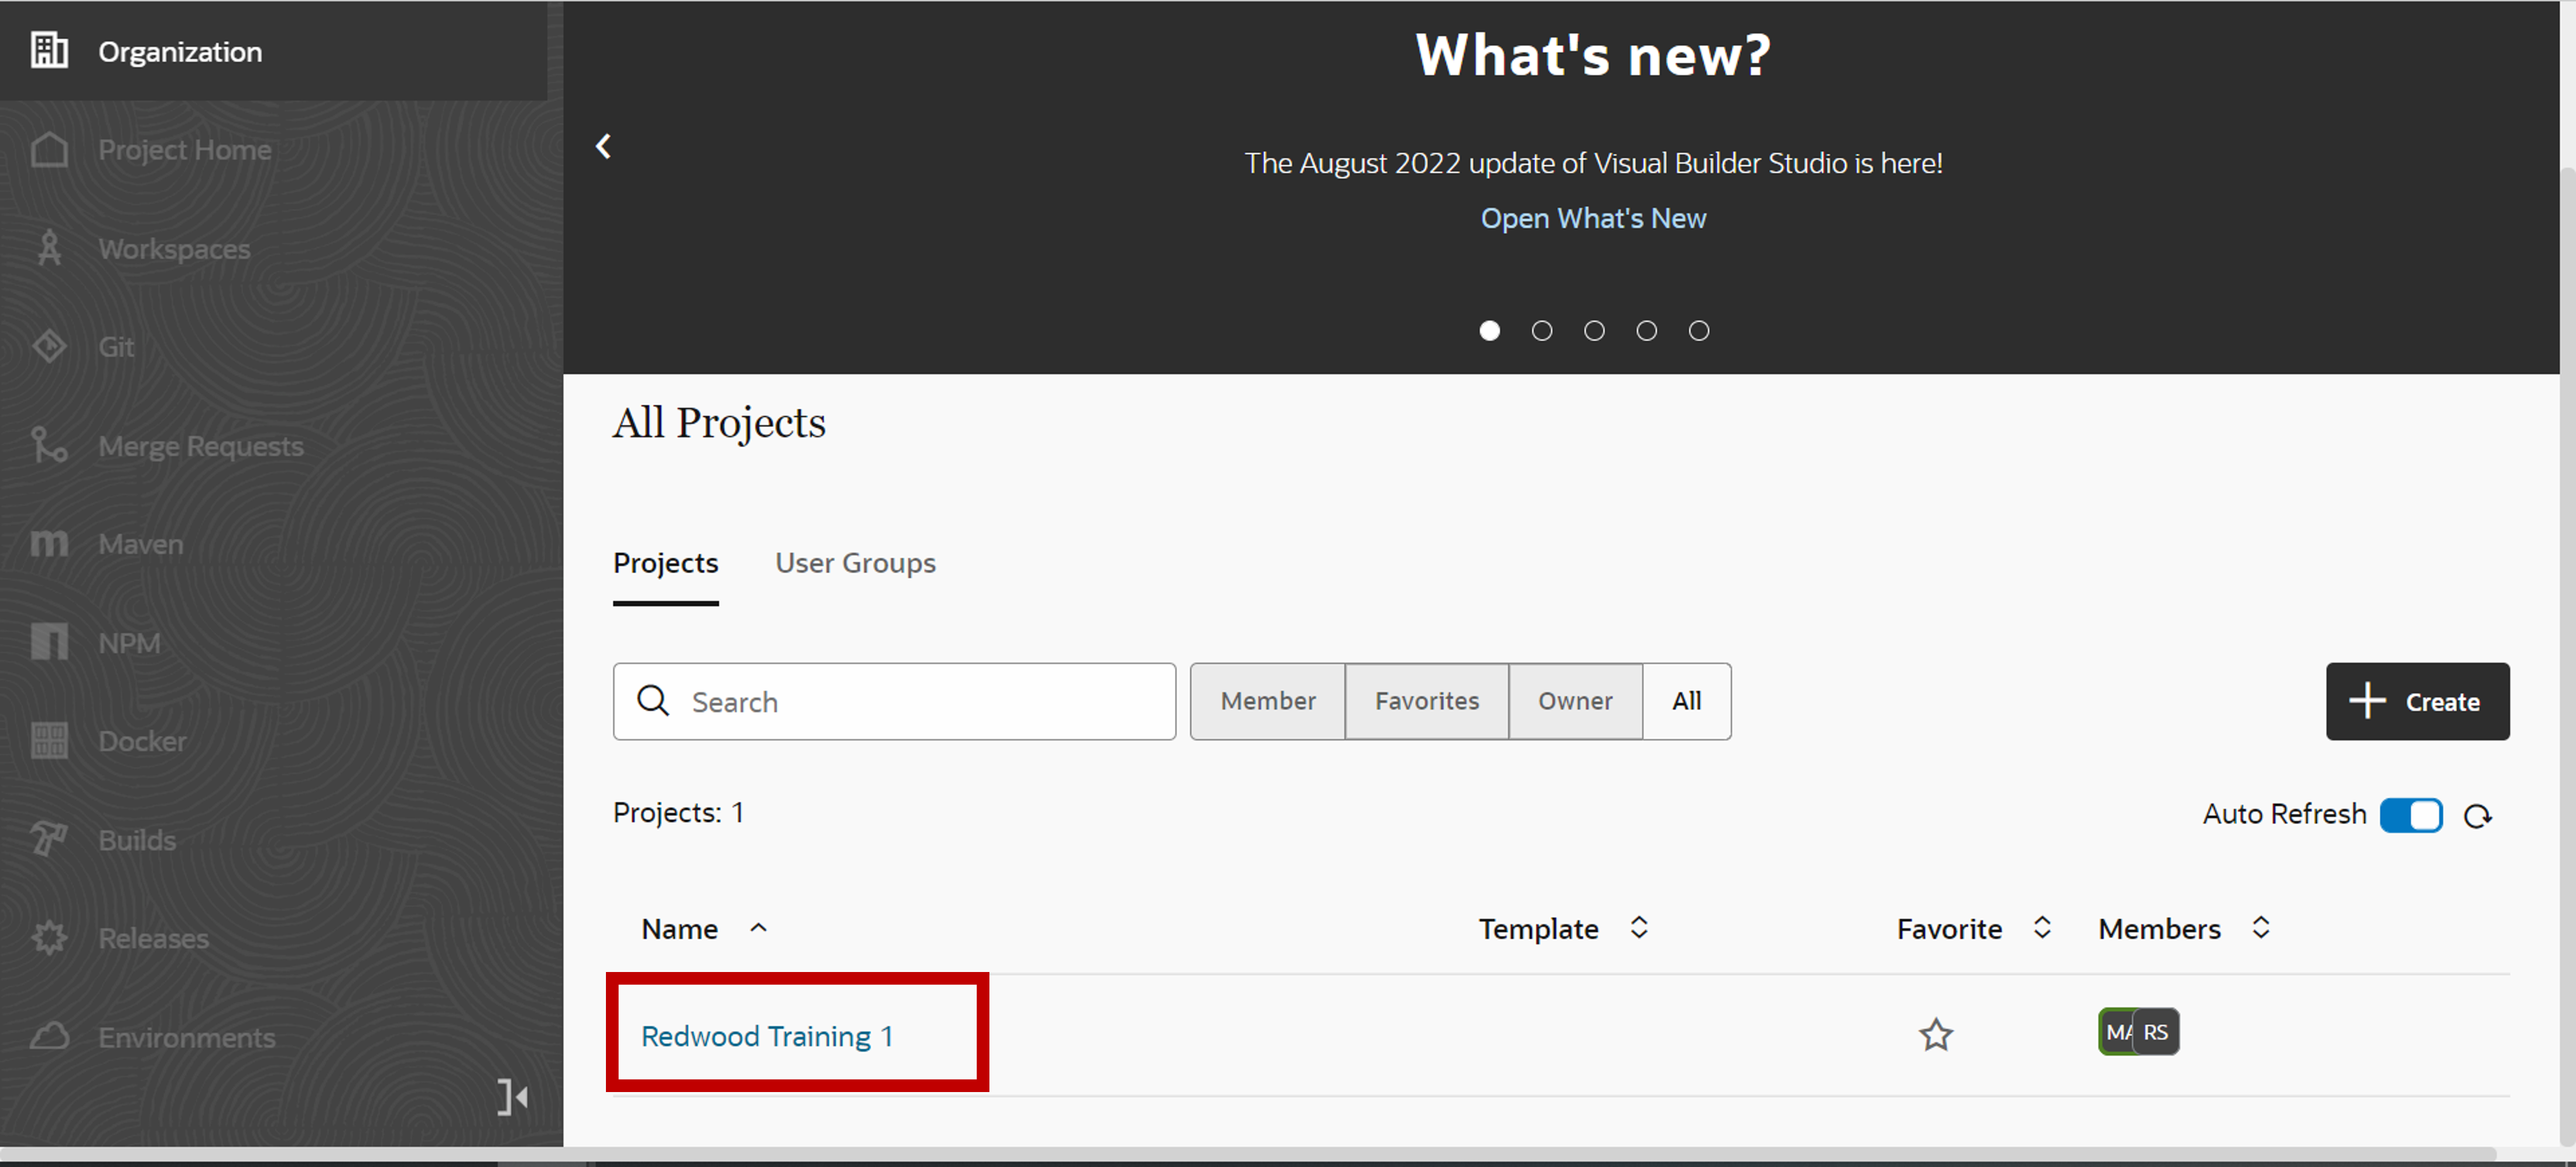Image resolution: width=2576 pixels, height=1167 pixels.
Task: Open Docker container icon
Action: pyautogui.click(x=49, y=741)
